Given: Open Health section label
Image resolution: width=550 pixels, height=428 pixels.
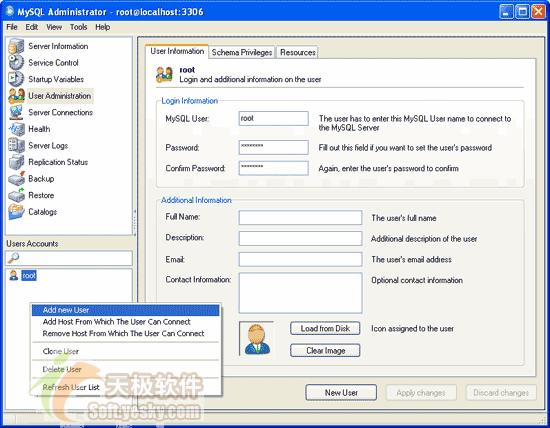Looking at the screenshot, I should pos(39,129).
